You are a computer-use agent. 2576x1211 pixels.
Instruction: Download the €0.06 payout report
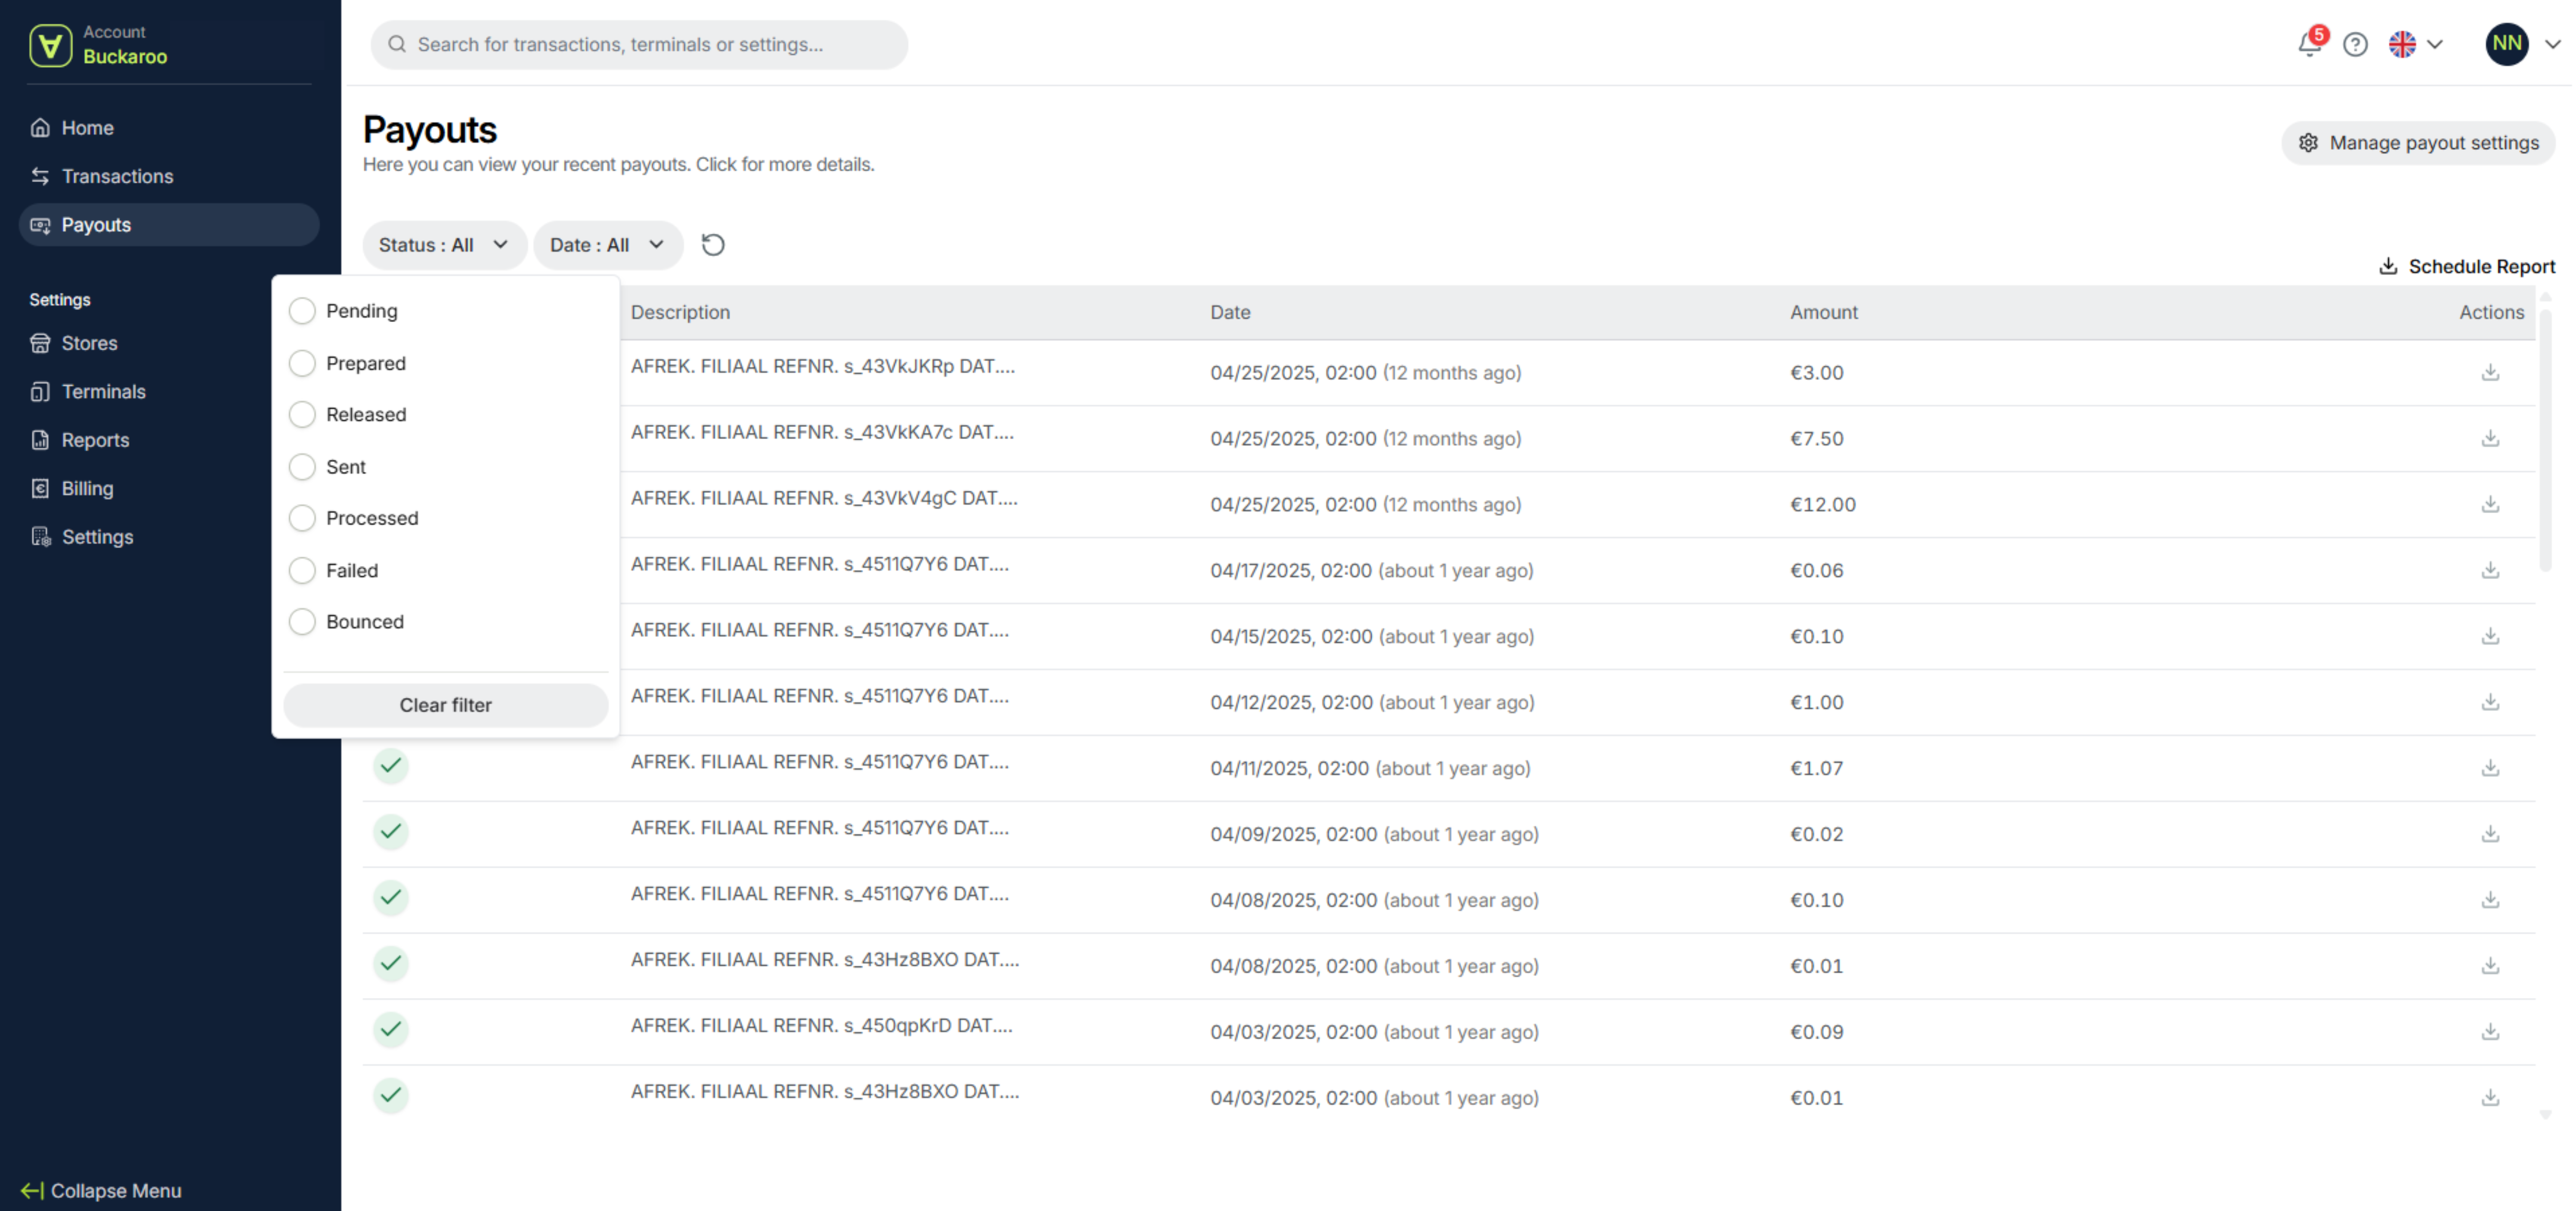(x=2490, y=570)
